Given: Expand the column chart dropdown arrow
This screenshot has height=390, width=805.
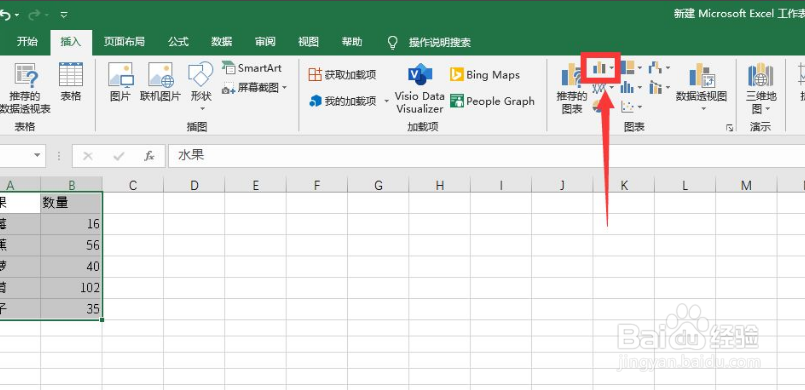Looking at the screenshot, I should pyautogui.click(x=611, y=68).
